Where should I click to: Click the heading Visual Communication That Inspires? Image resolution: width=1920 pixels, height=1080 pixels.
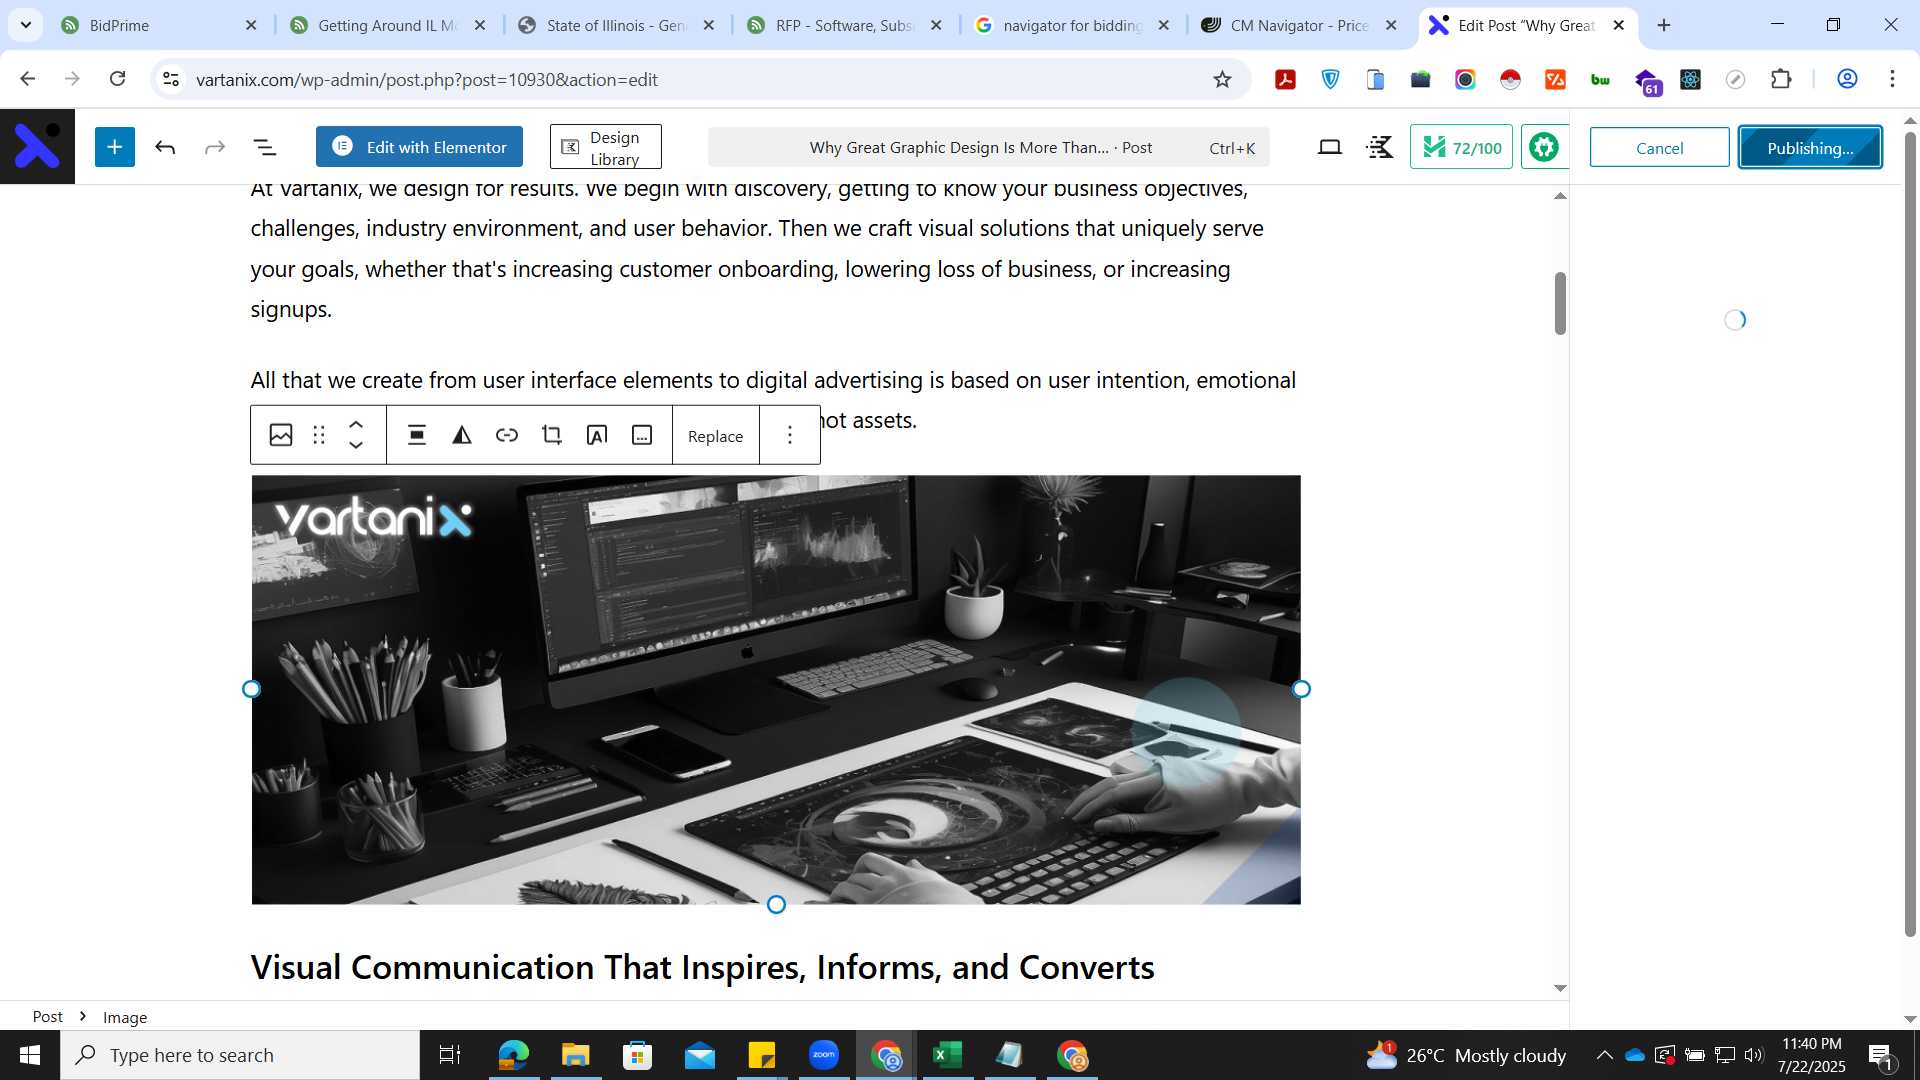(702, 967)
